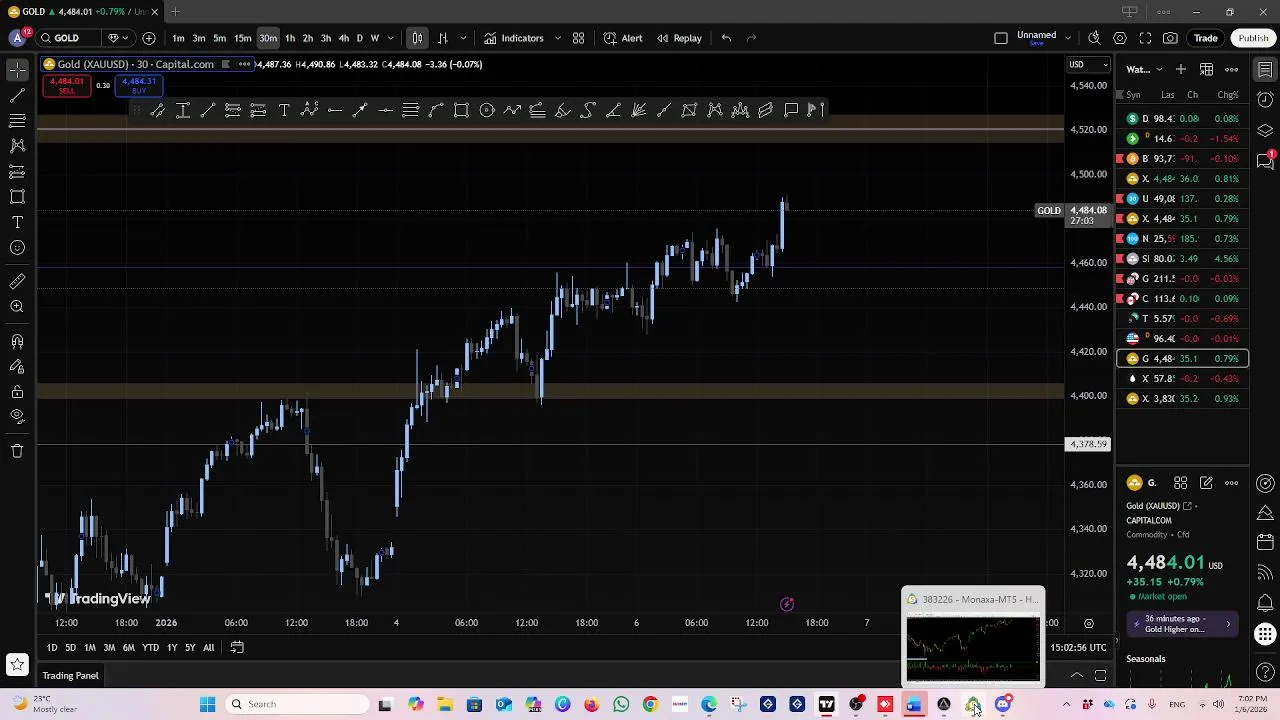The height and width of the screenshot is (720, 1280).
Task: Start bar Replay mode
Action: click(x=679, y=38)
